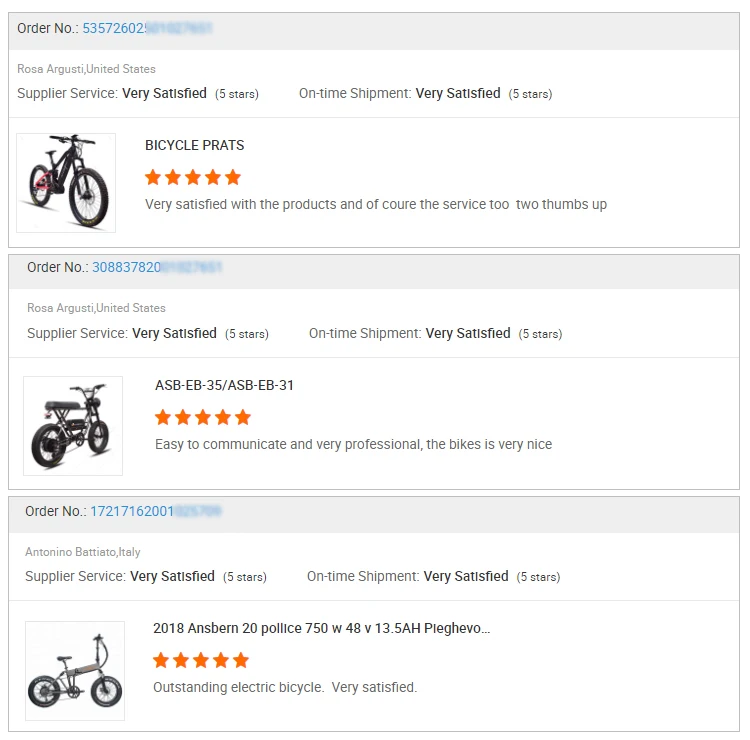Click the 'Easy to communicate' review text
This screenshot has height=740, width=750.
pyautogui.click(x=353, y=444)
